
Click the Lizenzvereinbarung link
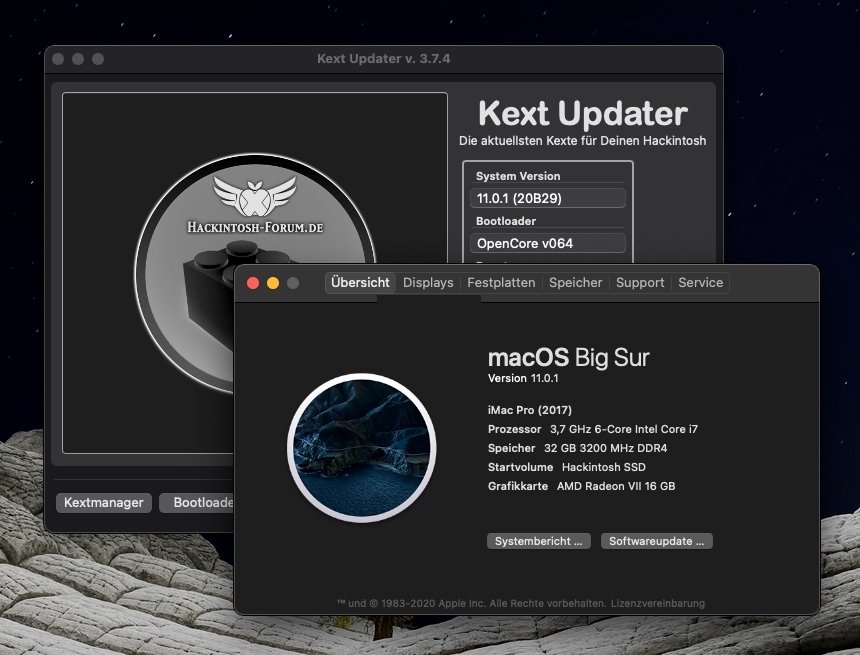[658, 603]
